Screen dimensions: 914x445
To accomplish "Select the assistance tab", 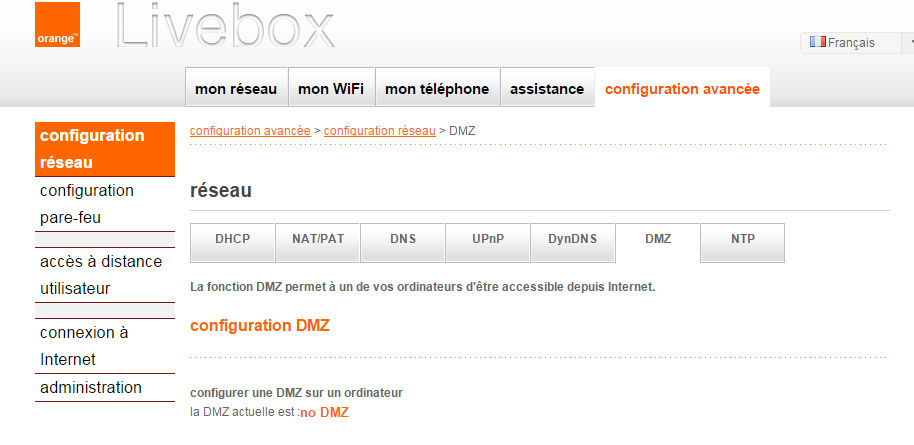I will (547, 89).
